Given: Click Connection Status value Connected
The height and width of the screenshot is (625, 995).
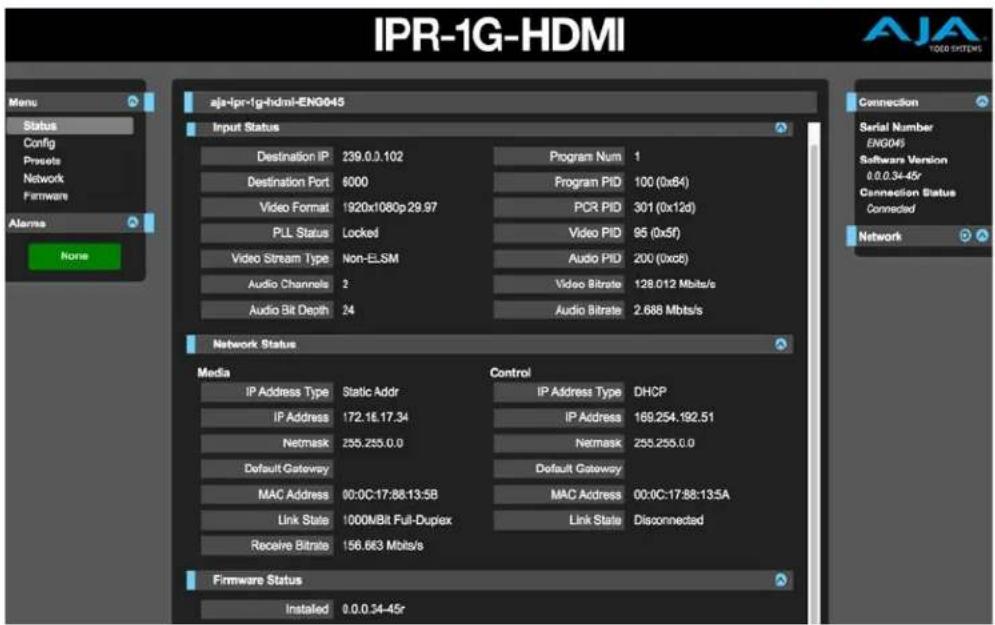Looking at the screenshot, I should (890, 209).
